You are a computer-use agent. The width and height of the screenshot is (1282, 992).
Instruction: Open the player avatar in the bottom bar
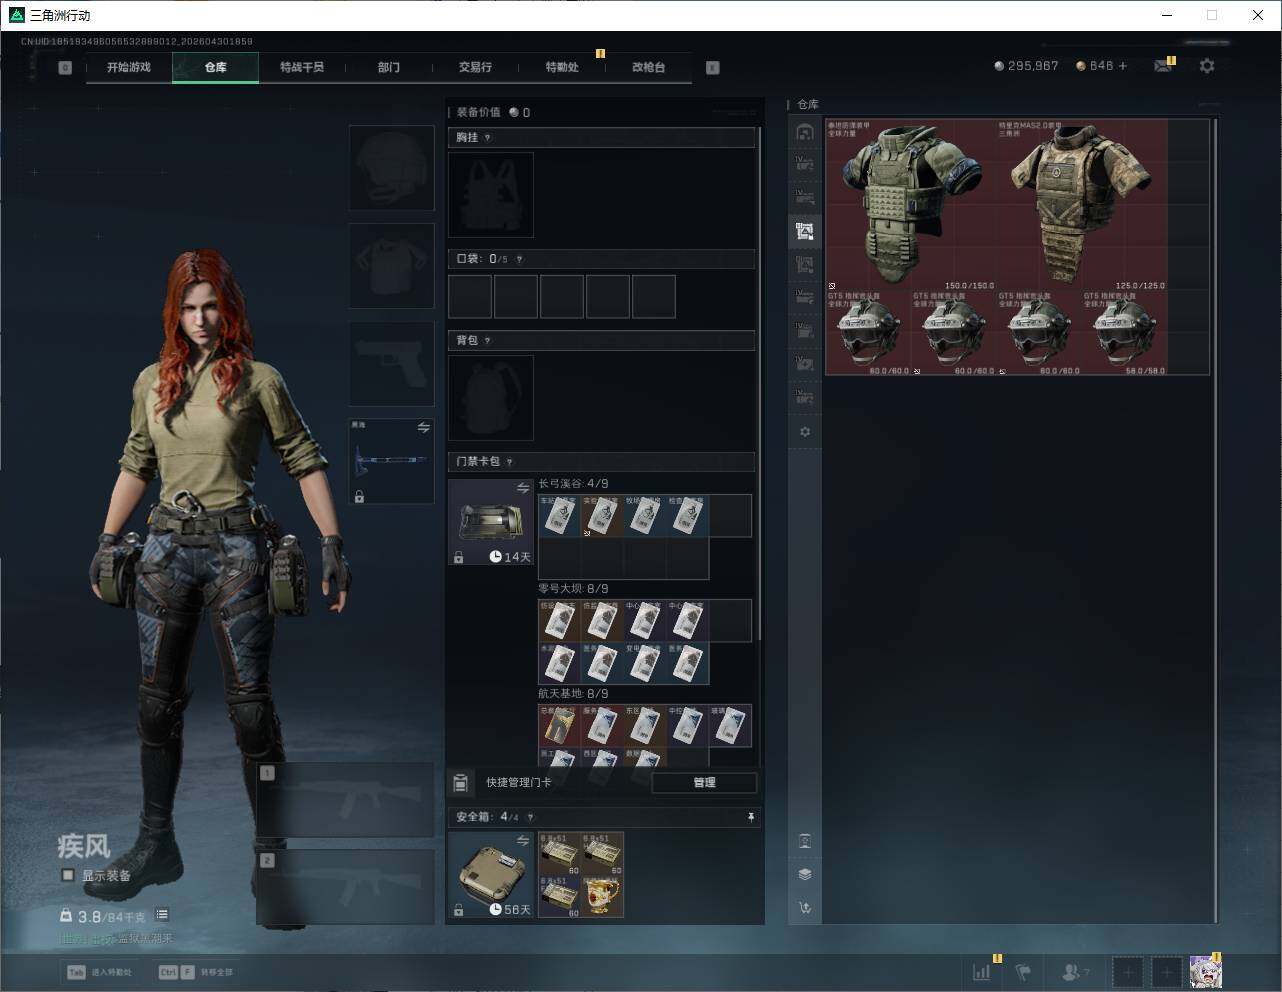tap(1205, 972)
